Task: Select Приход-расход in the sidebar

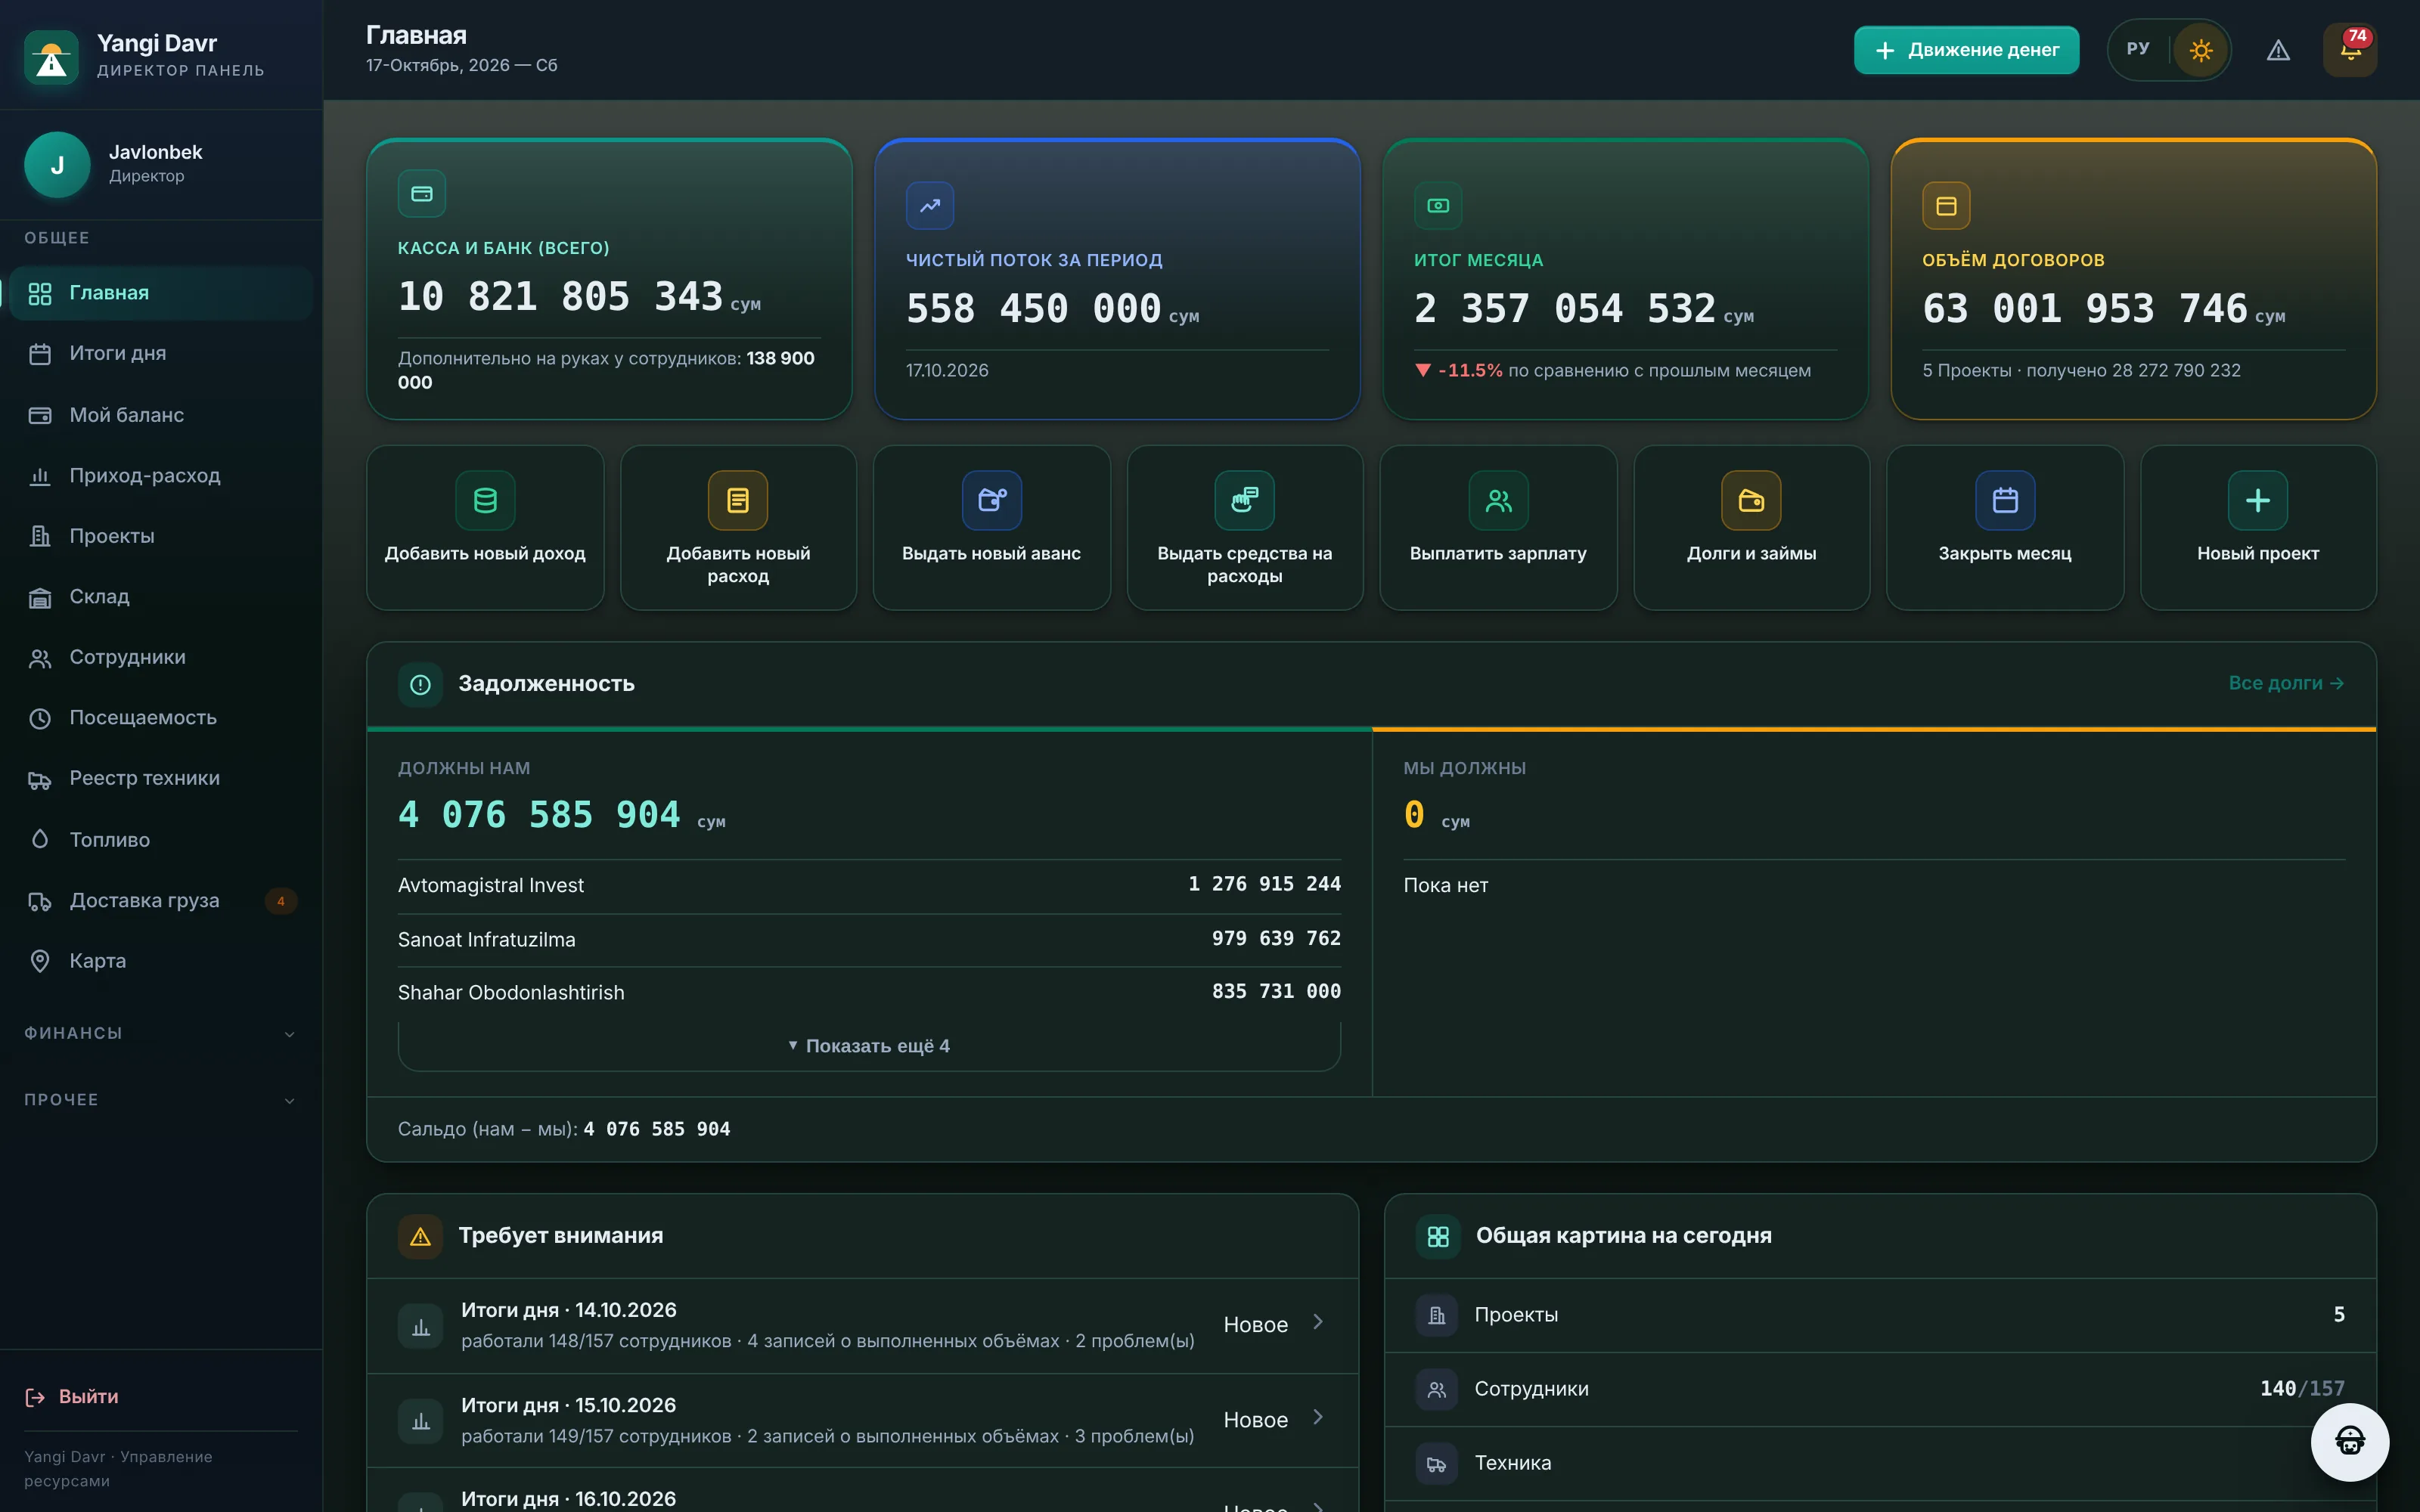Action: [160, 475]
